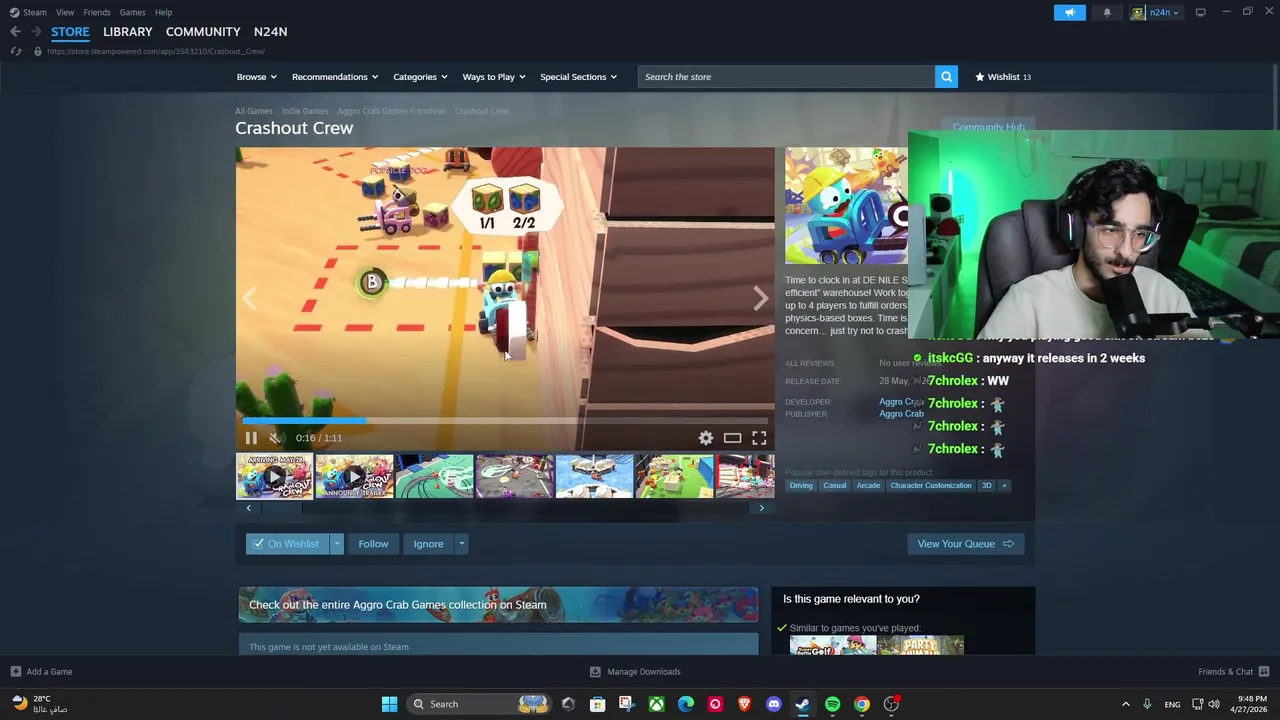Expand the Browse dropdown menu

click(256, 77)
